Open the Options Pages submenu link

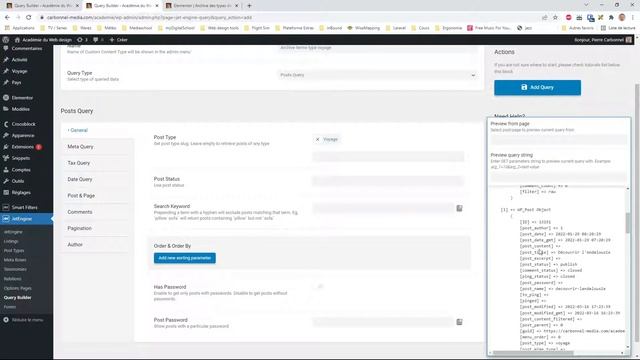pyautogui.click(x=18, y=288)
